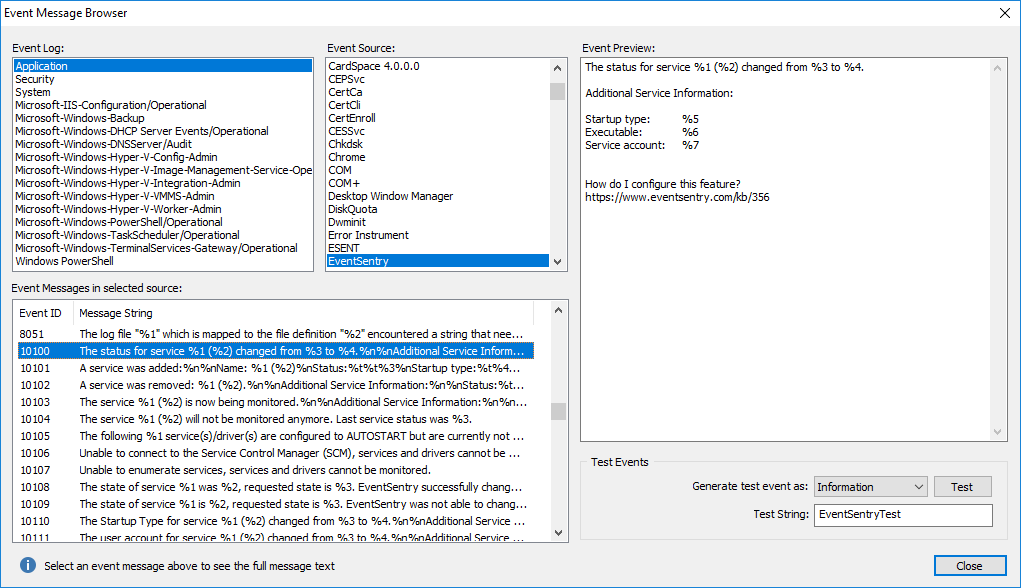The height and width of the screenshot is (588, 1021).
Task: Select Chkdsk event source
Action: pos(438,144)
